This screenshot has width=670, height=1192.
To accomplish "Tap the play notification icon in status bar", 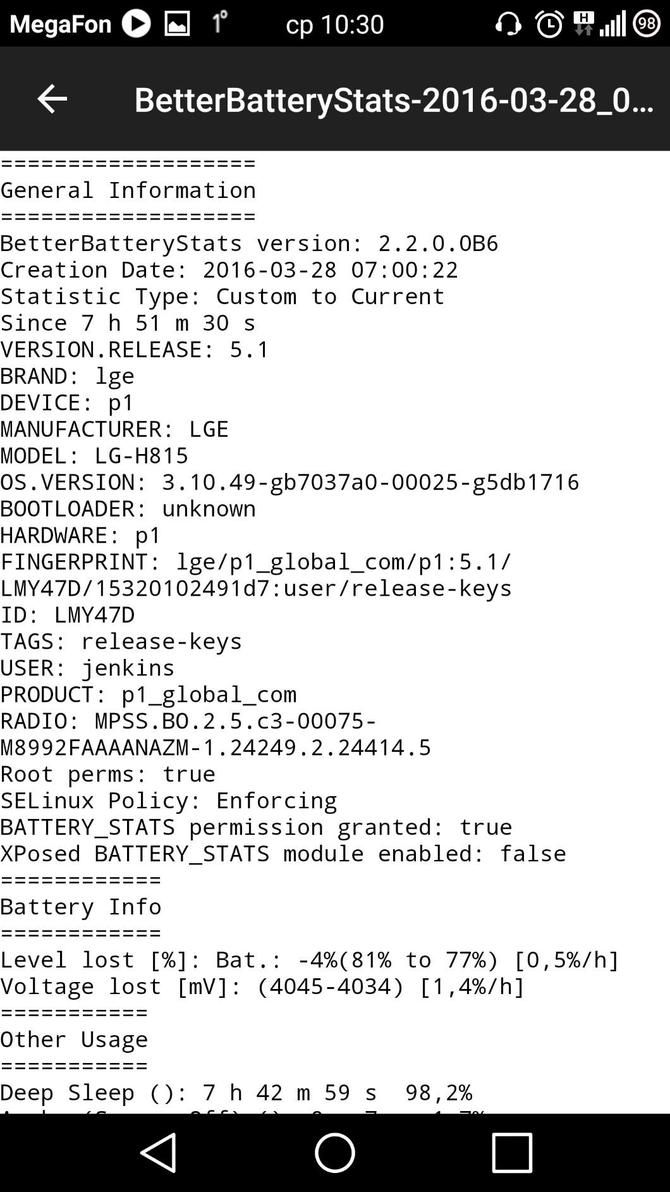I will [x=136, y=23].
